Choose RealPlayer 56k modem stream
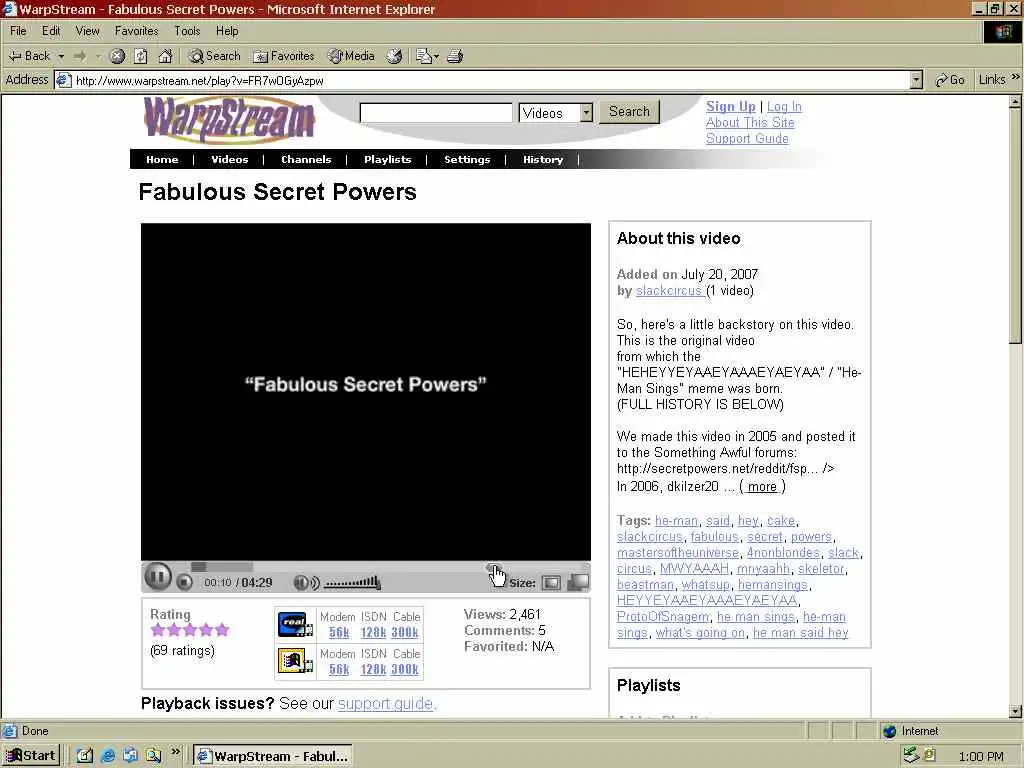 pos(338,632)
